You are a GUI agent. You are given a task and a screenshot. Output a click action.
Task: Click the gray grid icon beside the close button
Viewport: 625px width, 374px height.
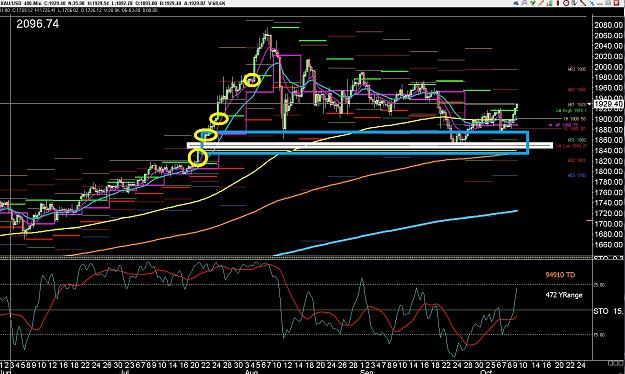(x=608, y=3)
